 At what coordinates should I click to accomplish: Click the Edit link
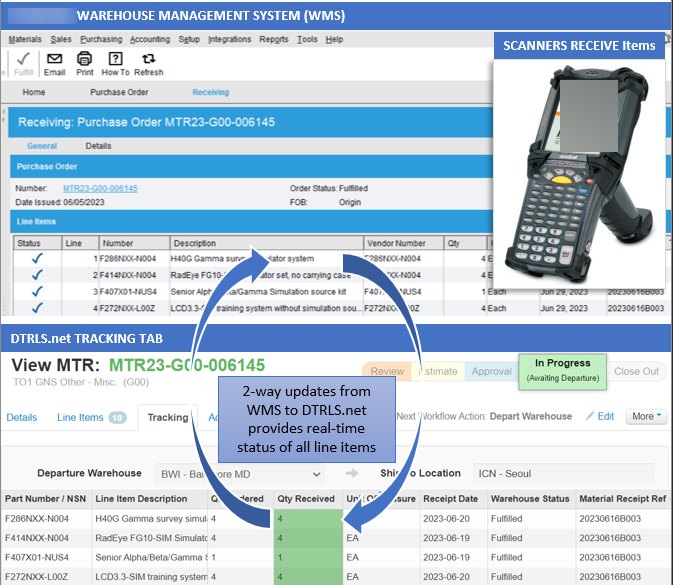606,416
